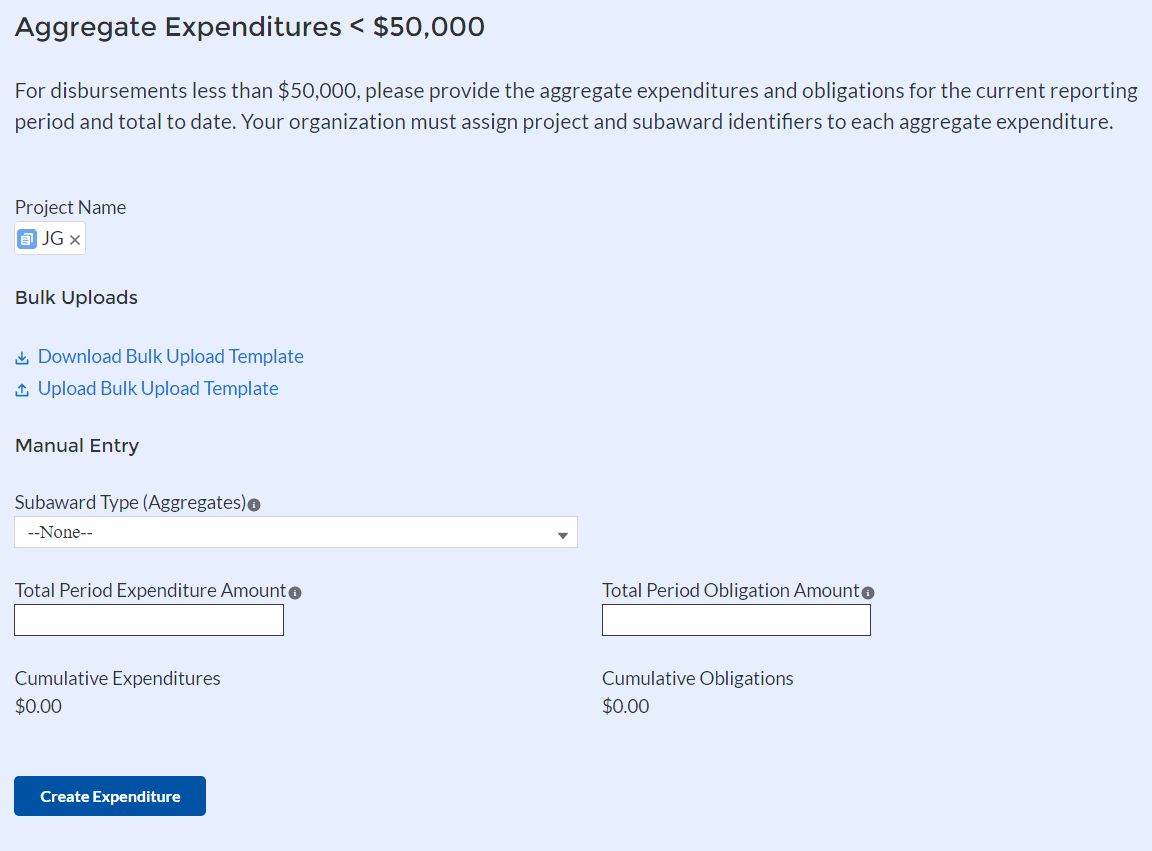Focus the Total Period Obligation Amount field
The image size is (1152, 851).
pos(736,621)
